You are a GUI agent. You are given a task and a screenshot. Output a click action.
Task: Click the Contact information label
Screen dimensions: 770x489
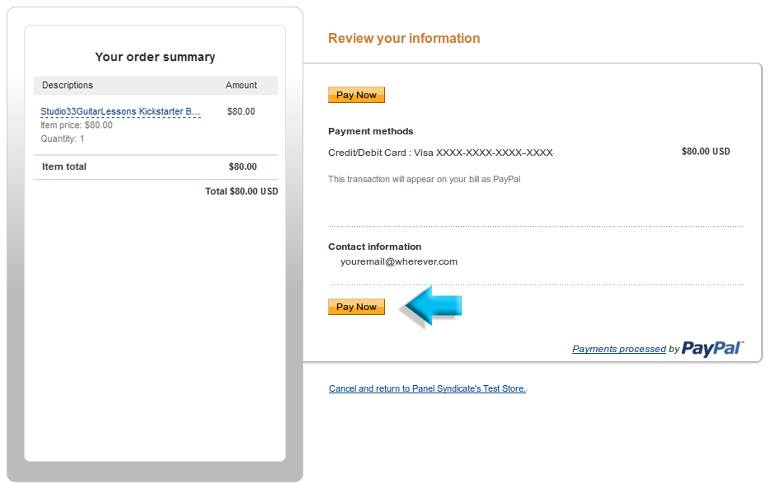point(375,246)
